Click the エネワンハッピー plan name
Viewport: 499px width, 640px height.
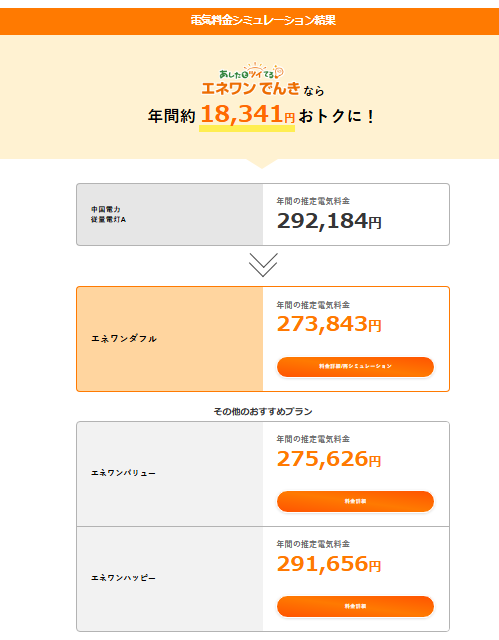[123, 578]
